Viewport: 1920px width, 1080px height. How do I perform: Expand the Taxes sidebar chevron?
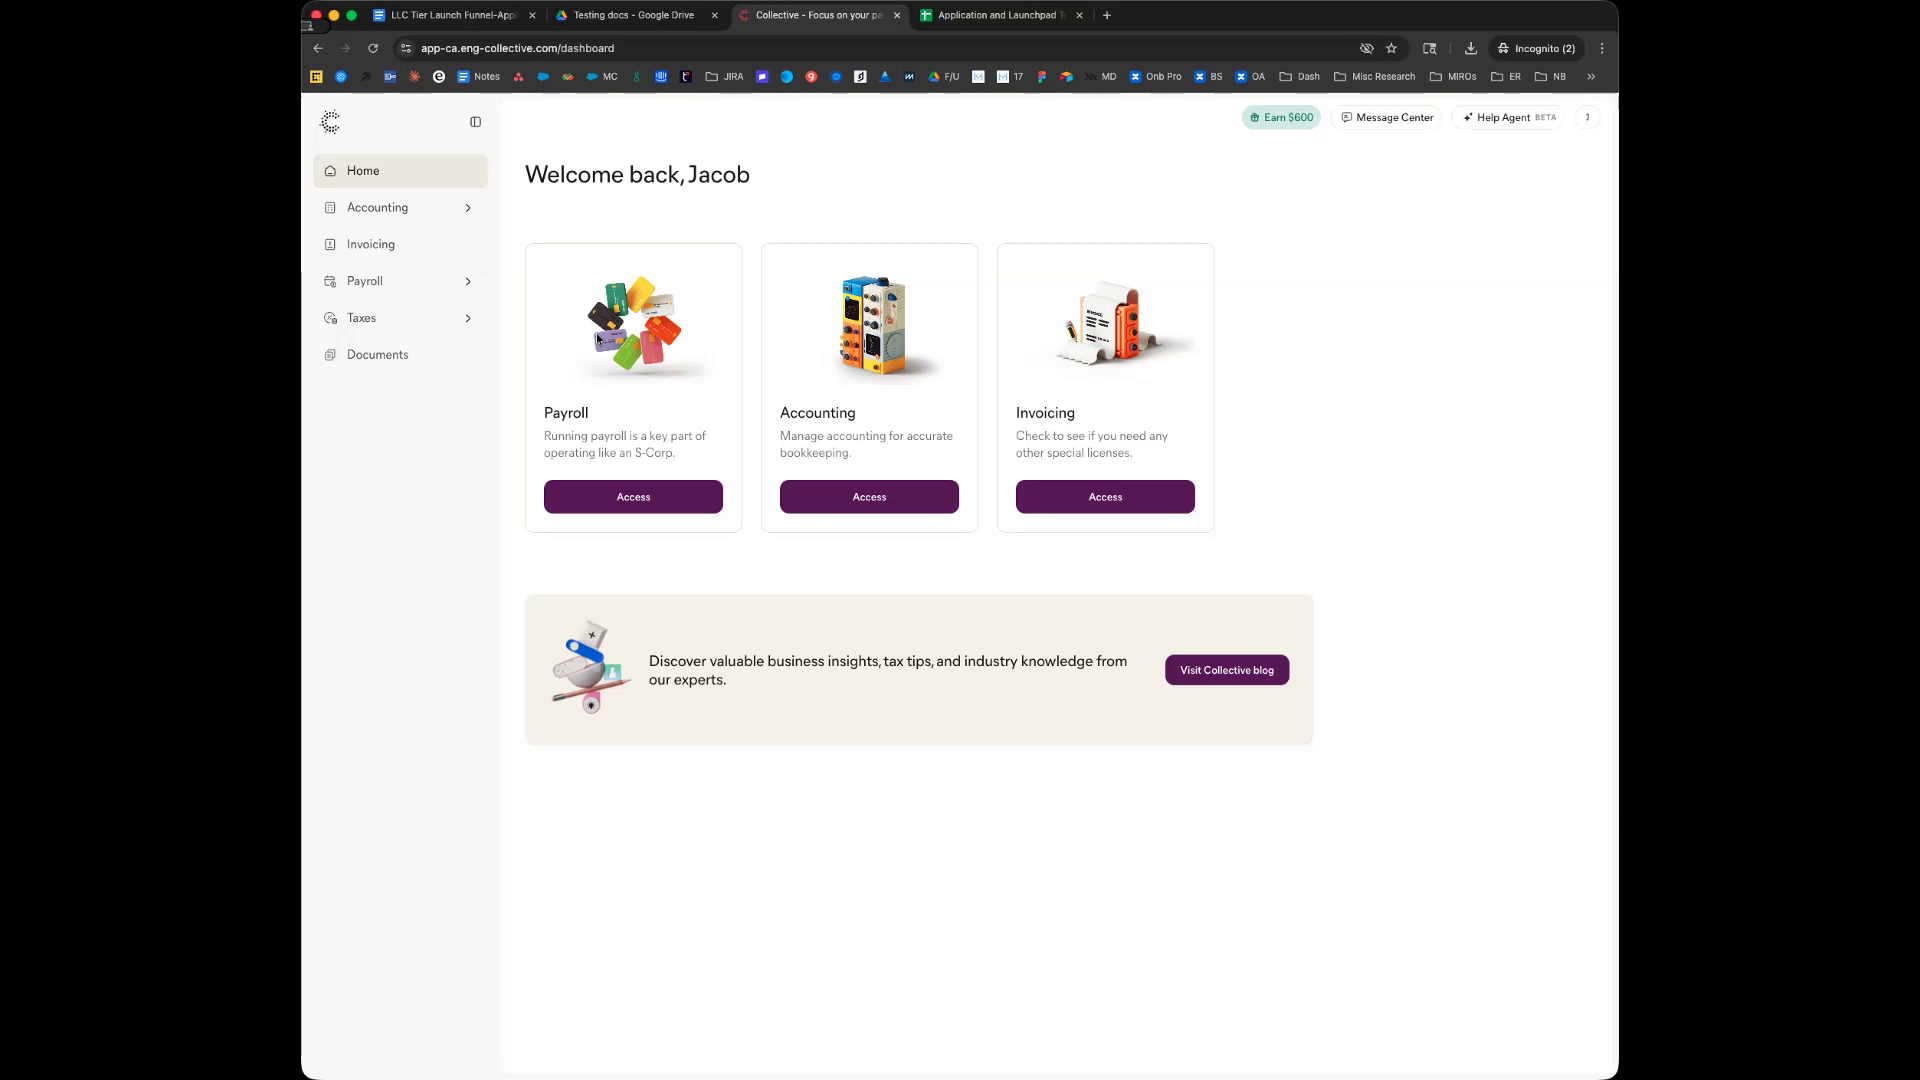pos(468,319)
